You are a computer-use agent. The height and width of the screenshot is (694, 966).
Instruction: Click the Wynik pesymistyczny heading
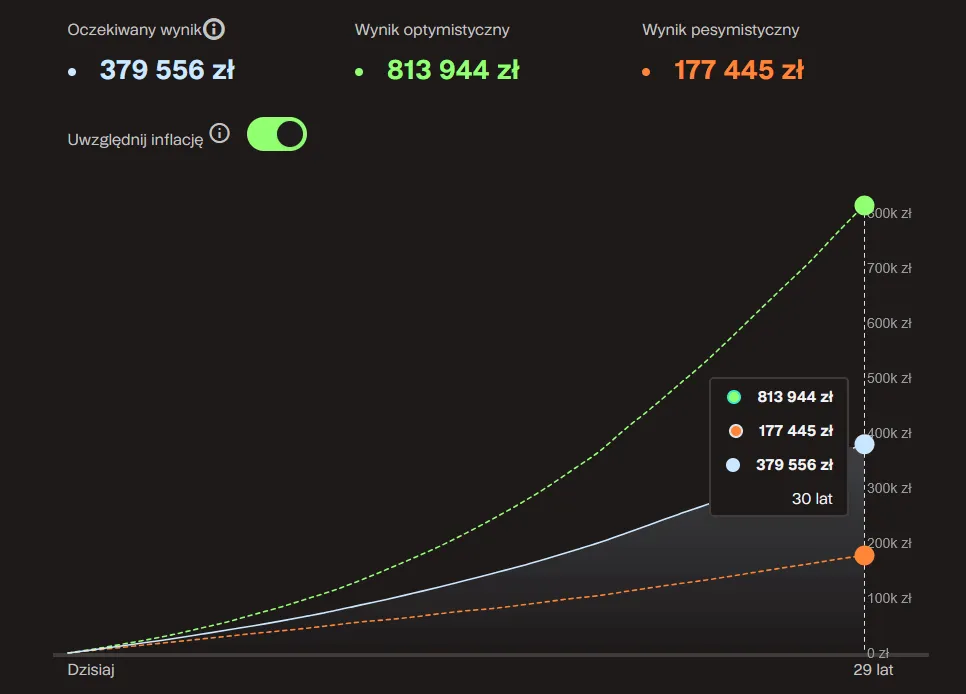[x=720, y=30]
